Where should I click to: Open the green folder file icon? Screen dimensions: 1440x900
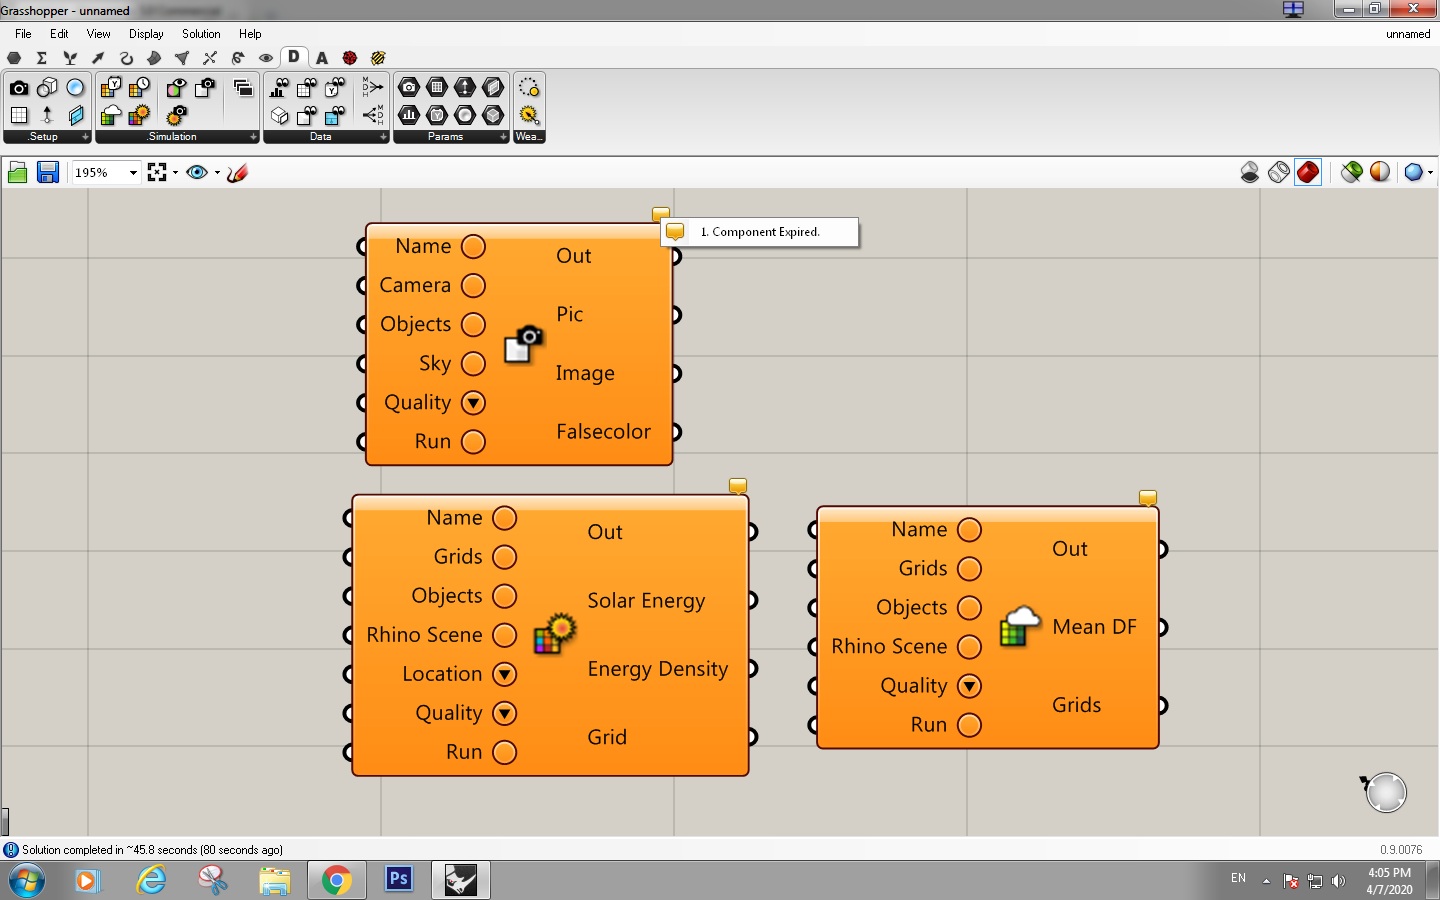click(17, 173)
